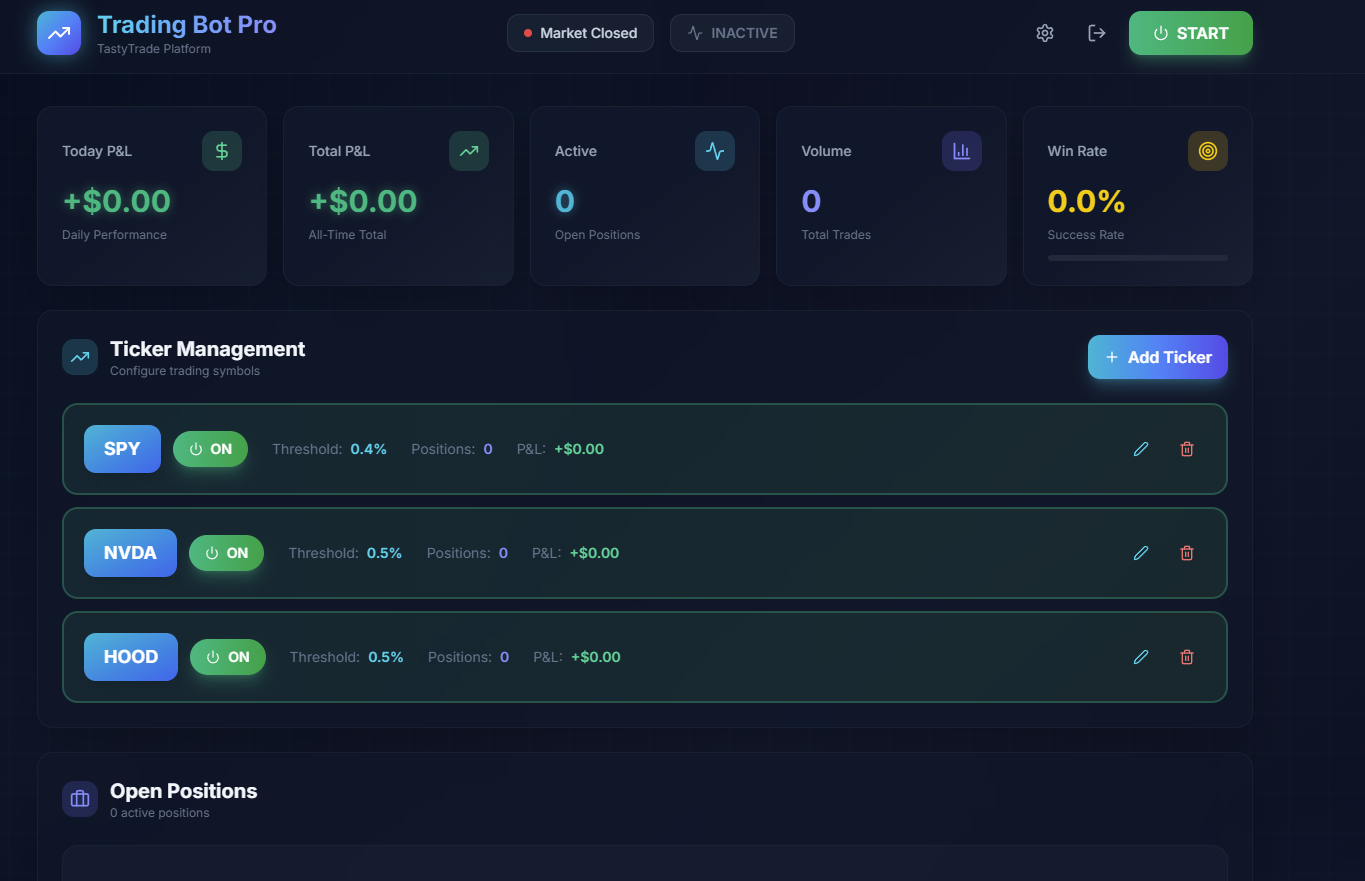
Task: Click the HOOD P&L value +$0.00
Action: [596, 657]
